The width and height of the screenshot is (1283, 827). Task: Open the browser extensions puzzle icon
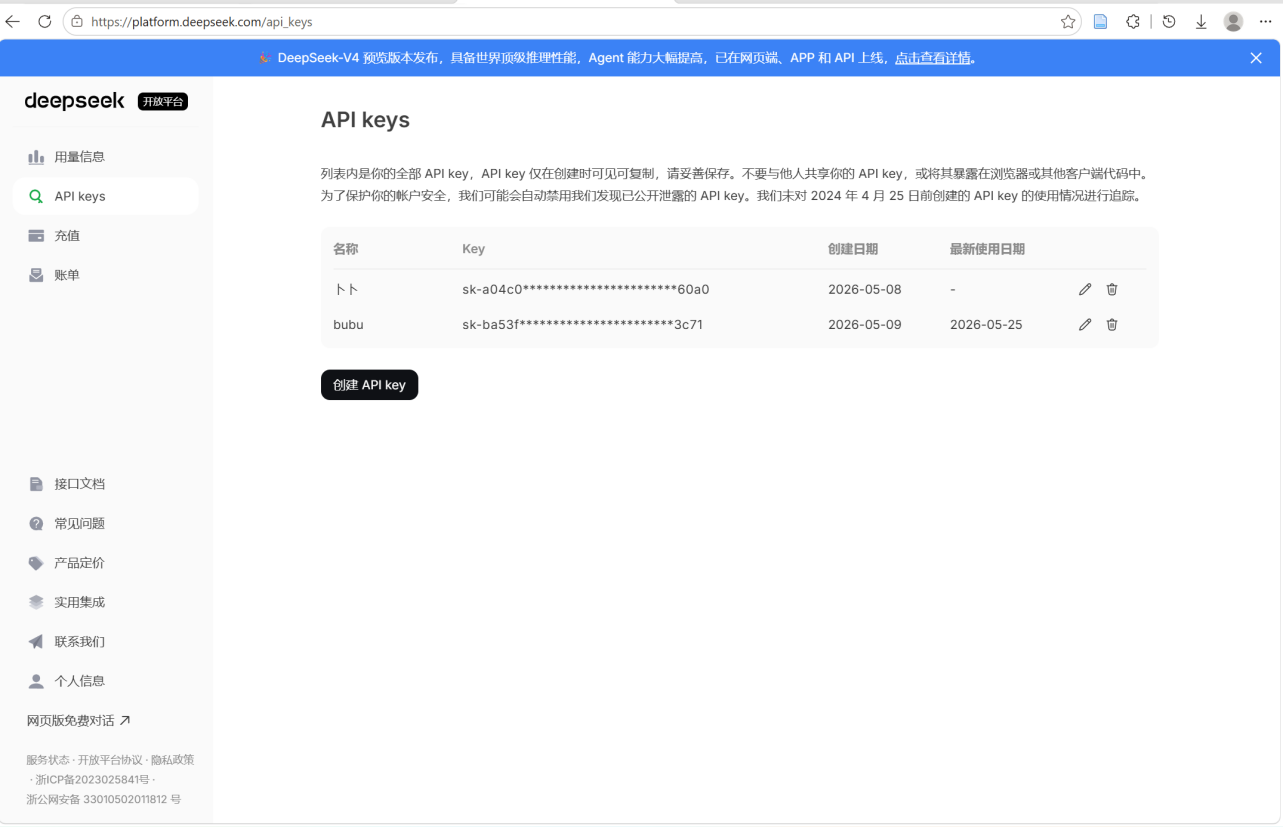click(x=1133, y=21)
